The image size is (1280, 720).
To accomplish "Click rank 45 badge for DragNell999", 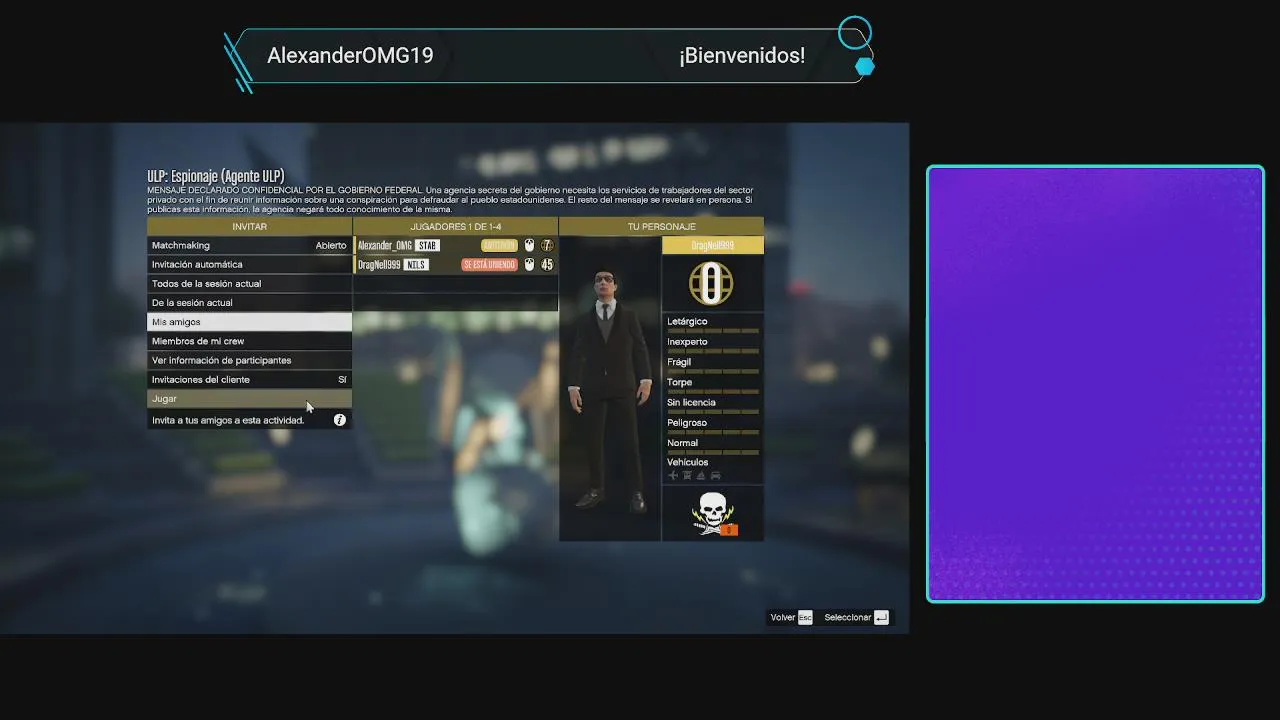I will coord(547,265).
